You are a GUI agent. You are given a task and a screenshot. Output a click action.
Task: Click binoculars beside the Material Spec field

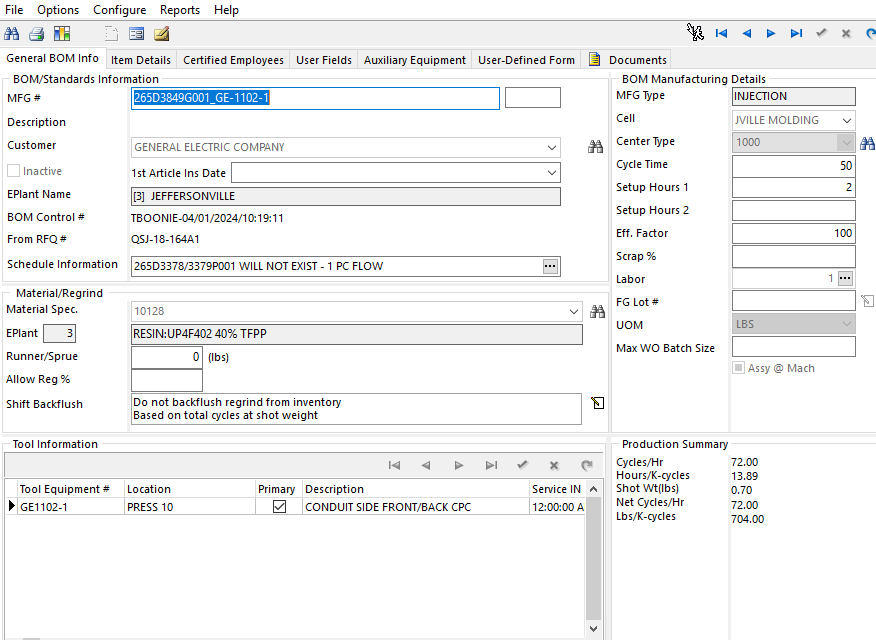[598, 311]
